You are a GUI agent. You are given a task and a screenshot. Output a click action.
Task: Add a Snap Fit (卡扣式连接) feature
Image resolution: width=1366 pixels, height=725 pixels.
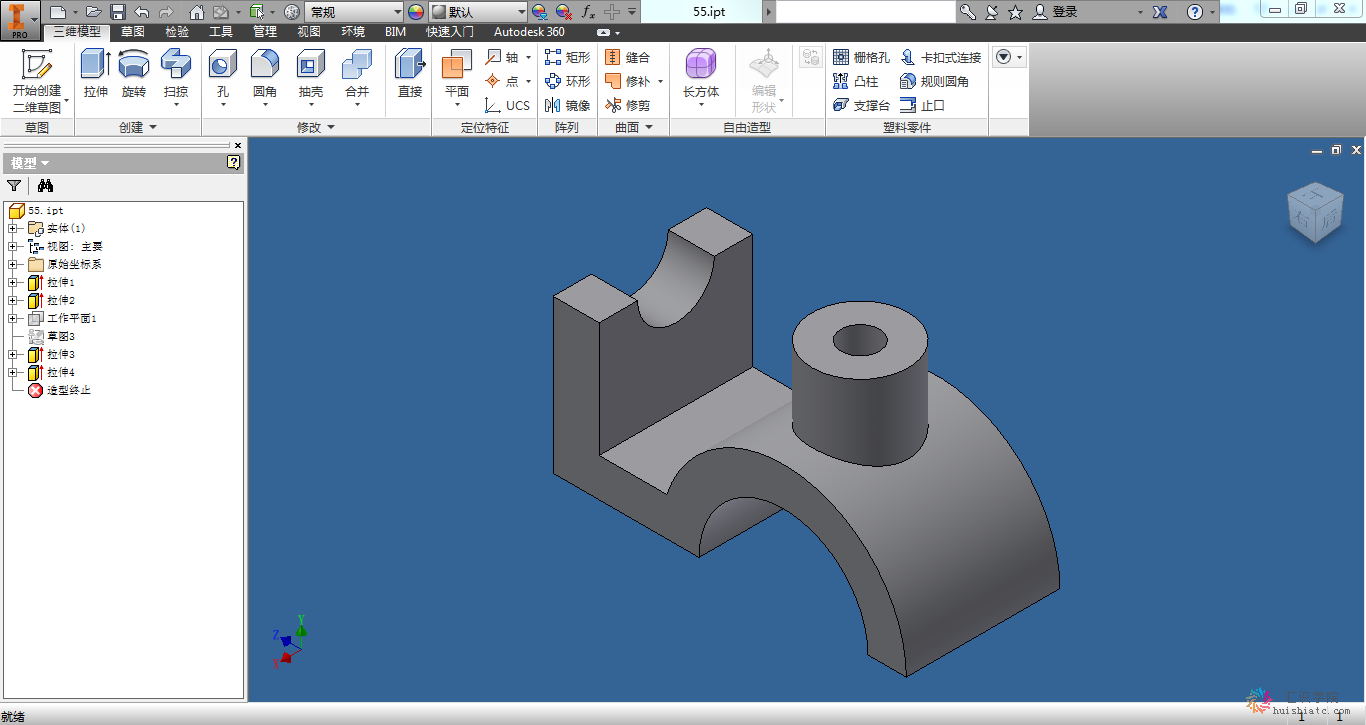[x=940, y=57]
